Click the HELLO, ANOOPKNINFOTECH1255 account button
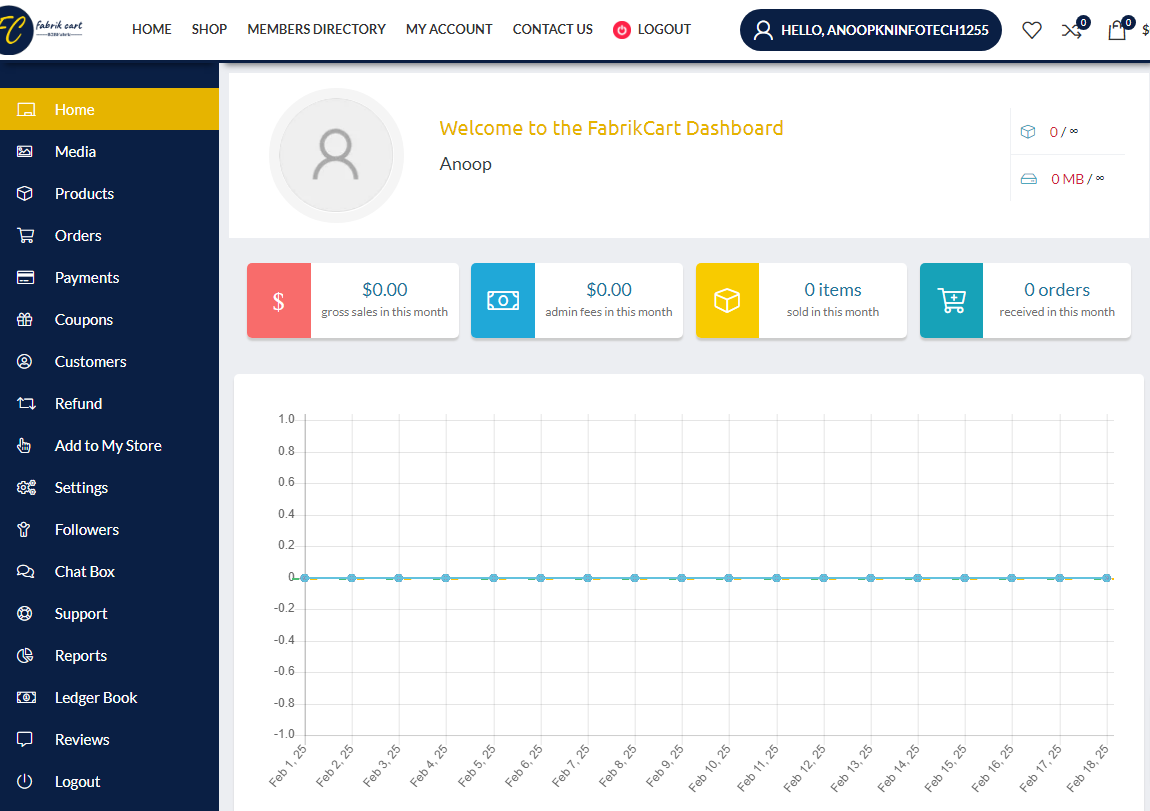 click(871, 30)
